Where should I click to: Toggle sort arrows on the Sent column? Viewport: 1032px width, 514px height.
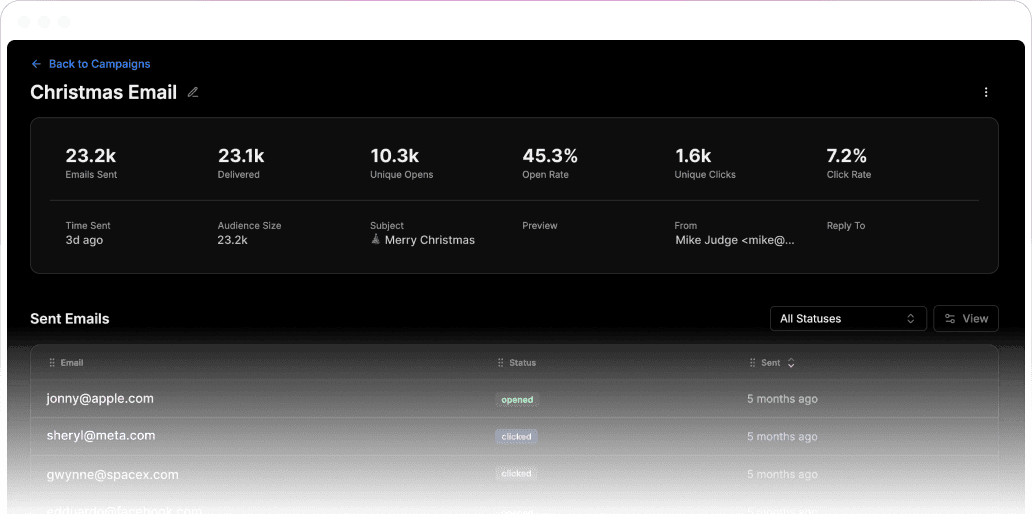point(791,363)
